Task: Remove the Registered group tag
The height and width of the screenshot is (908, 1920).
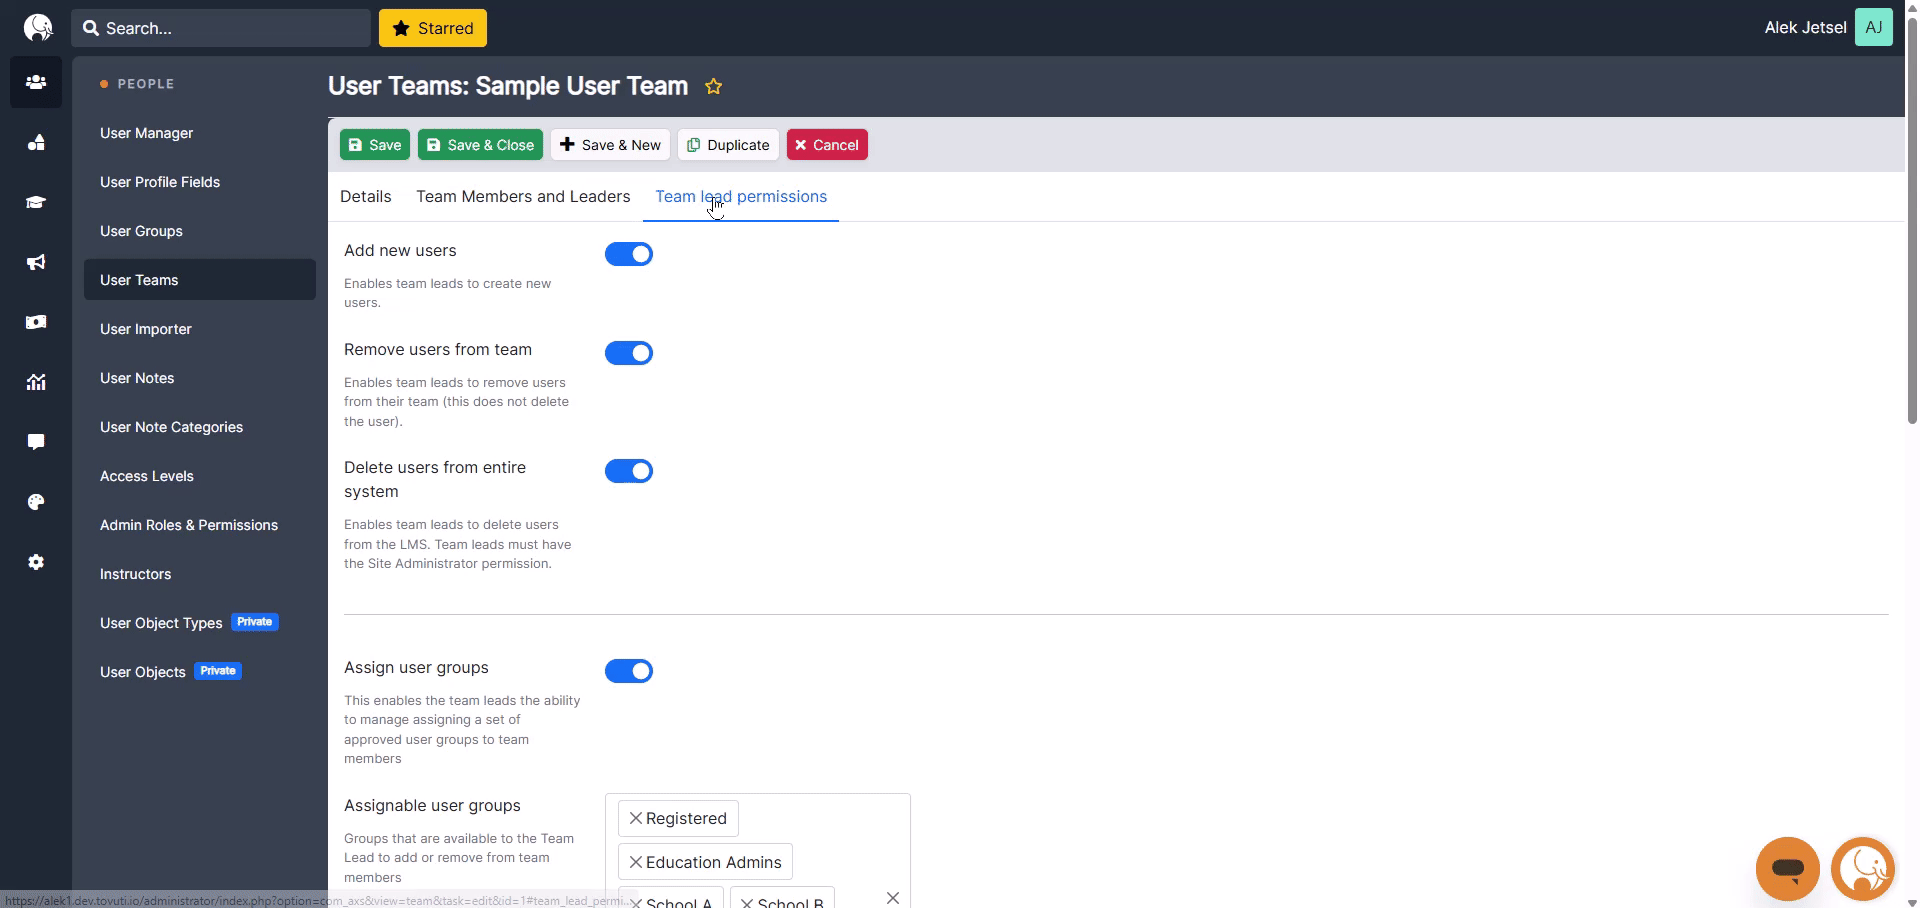Action: [x=635, y=818]
